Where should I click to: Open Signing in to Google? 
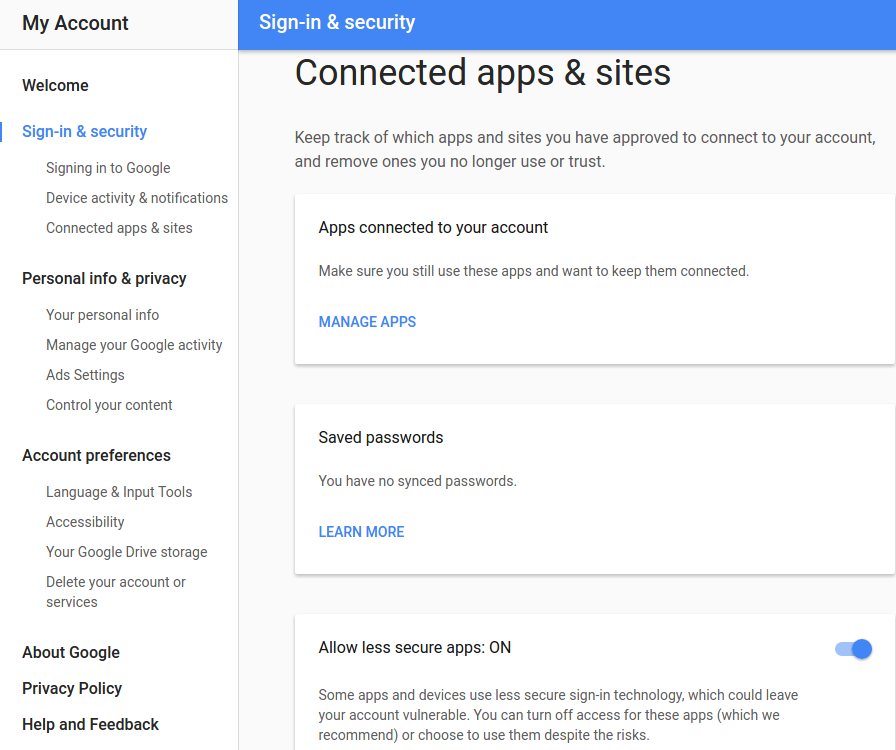click(108, 168)
